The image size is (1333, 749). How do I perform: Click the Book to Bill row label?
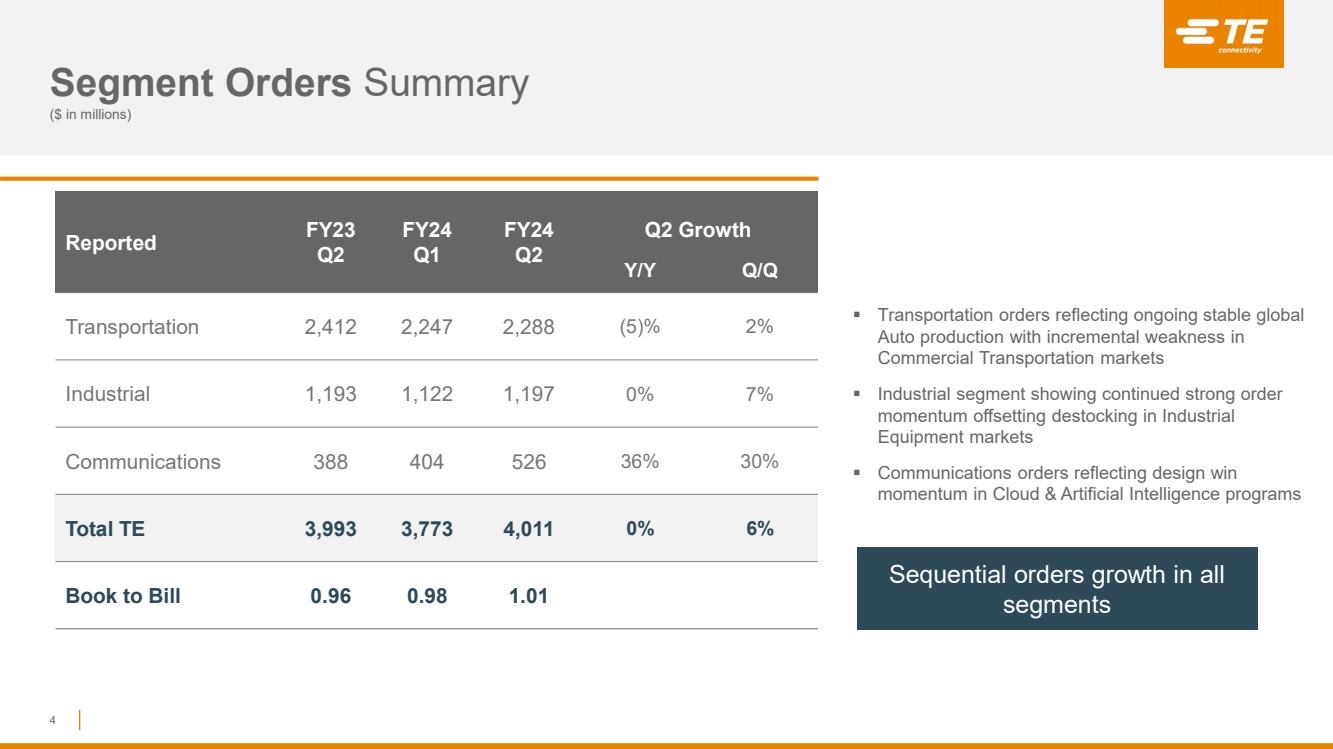(x=123, y=596)
